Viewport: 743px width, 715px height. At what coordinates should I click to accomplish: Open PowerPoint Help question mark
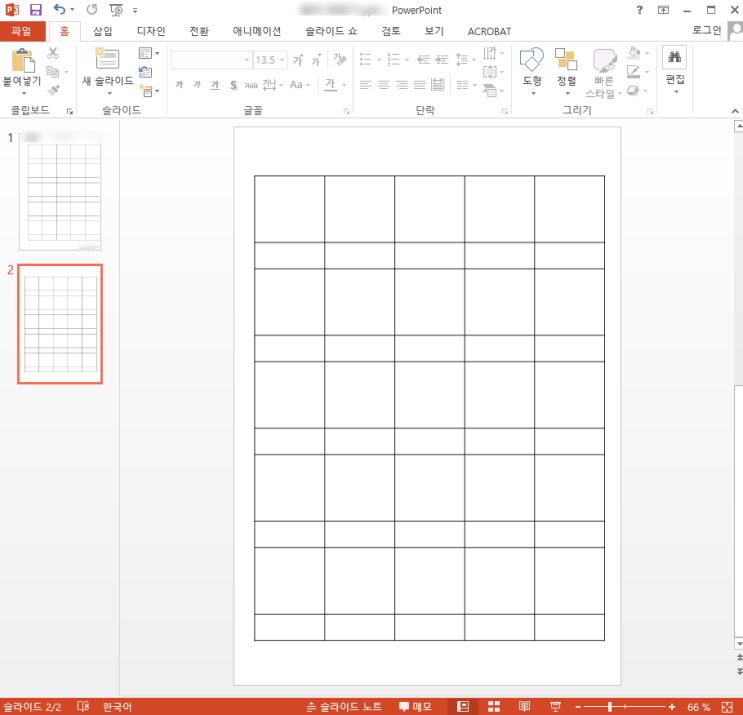639,10
